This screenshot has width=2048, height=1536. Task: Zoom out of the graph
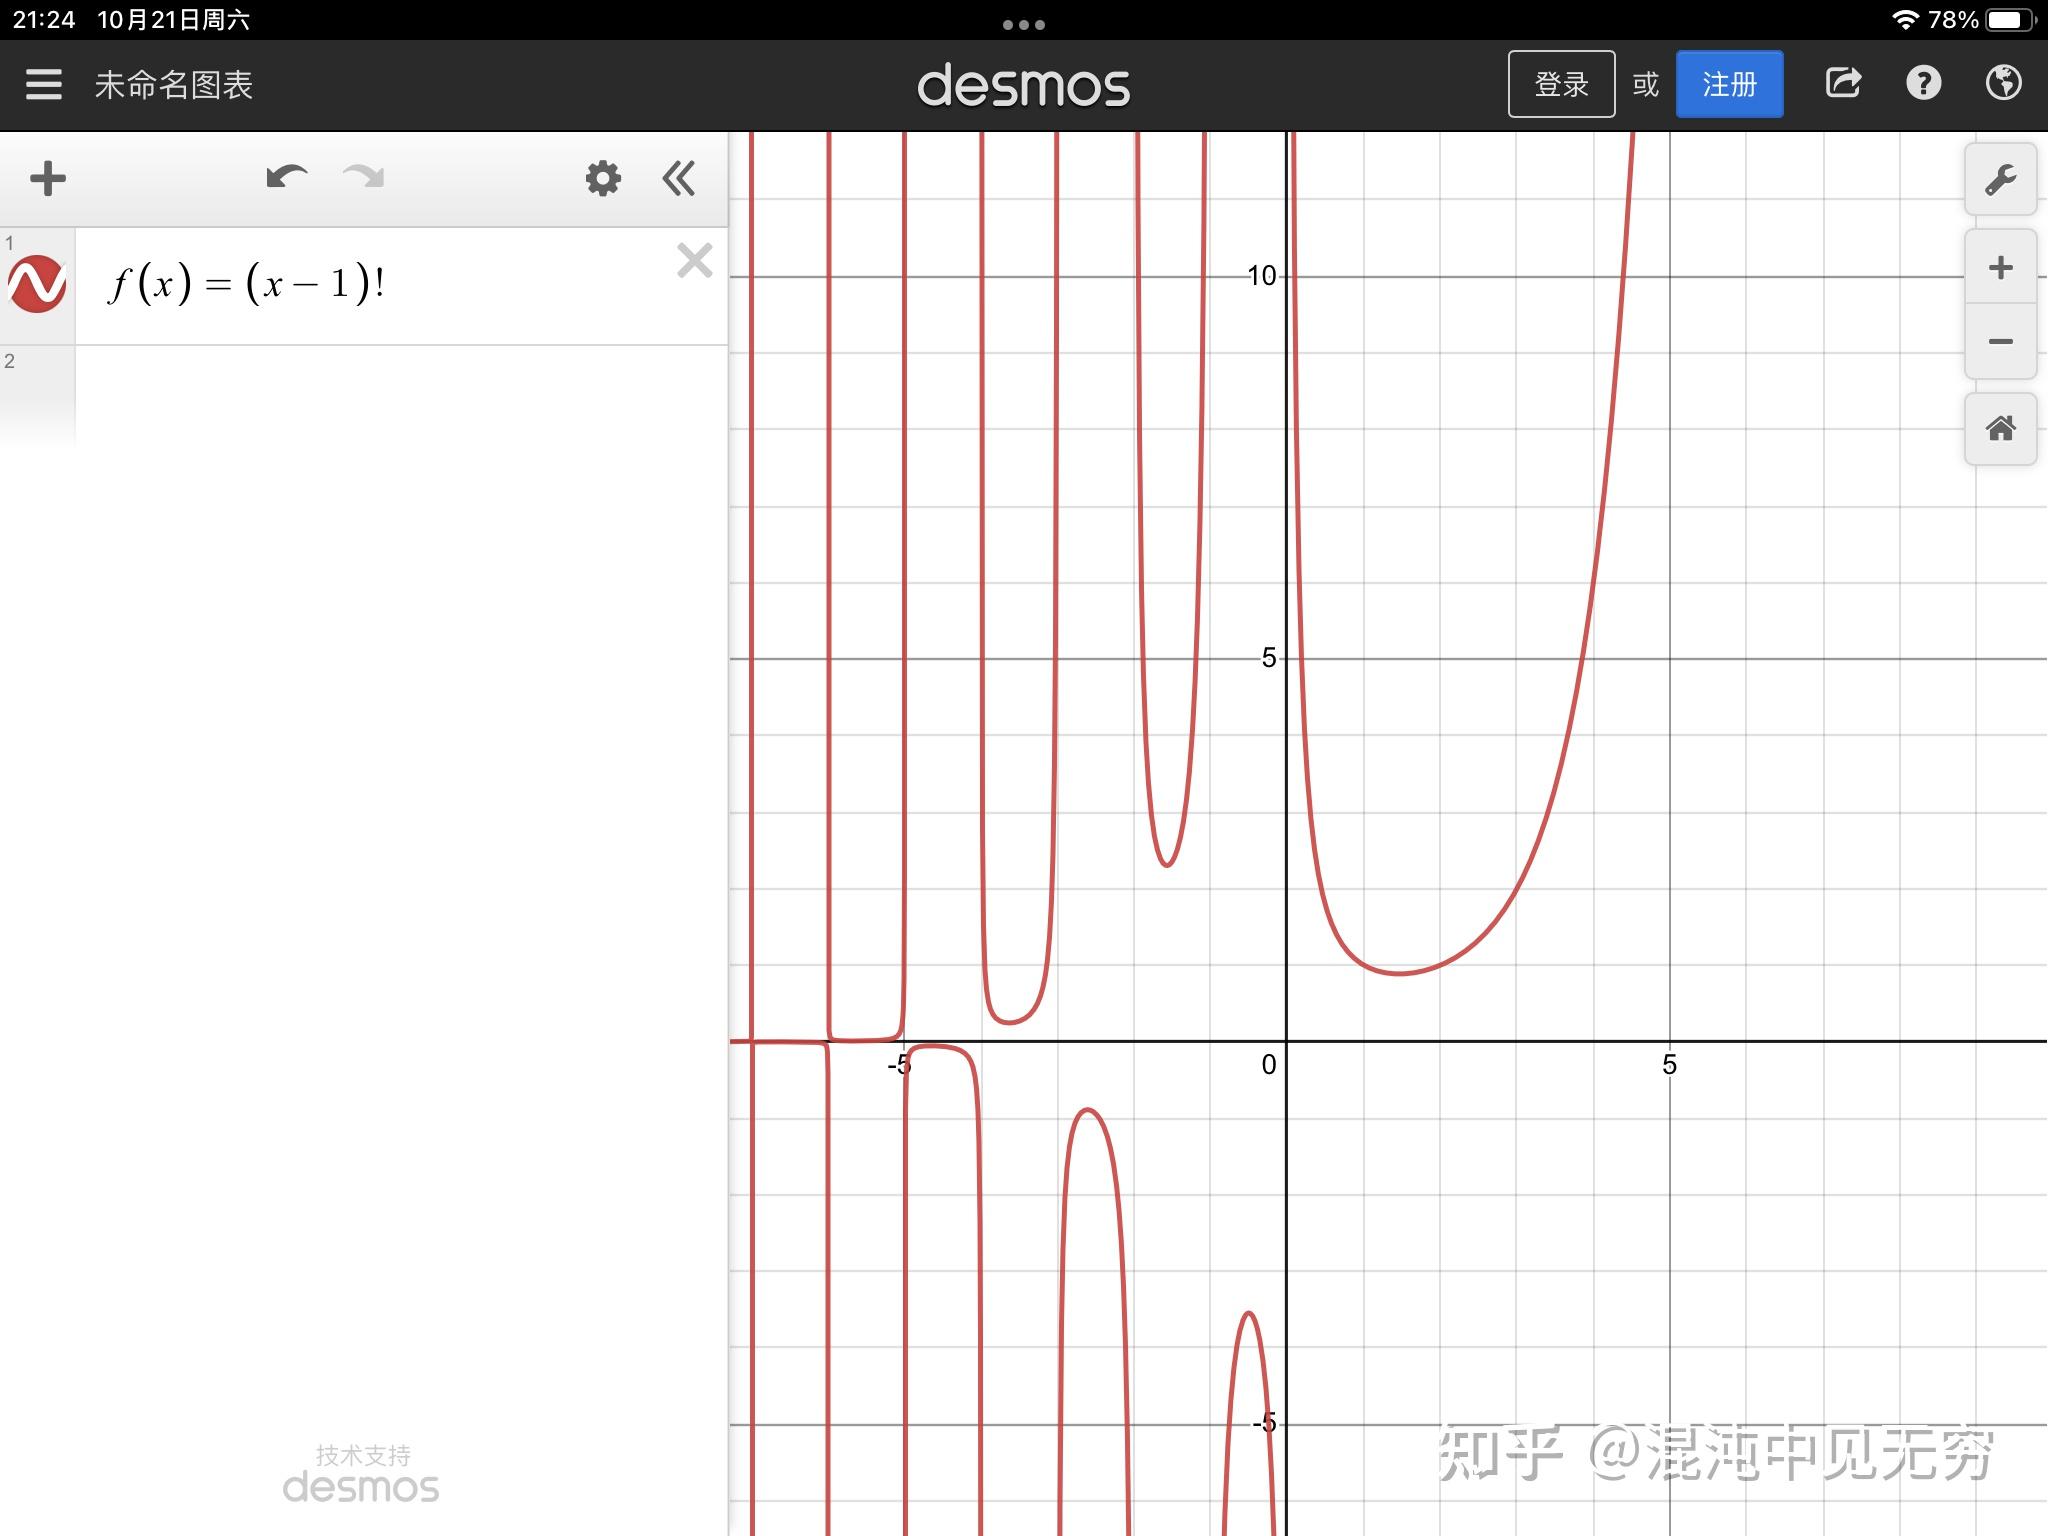[2000, 342]
